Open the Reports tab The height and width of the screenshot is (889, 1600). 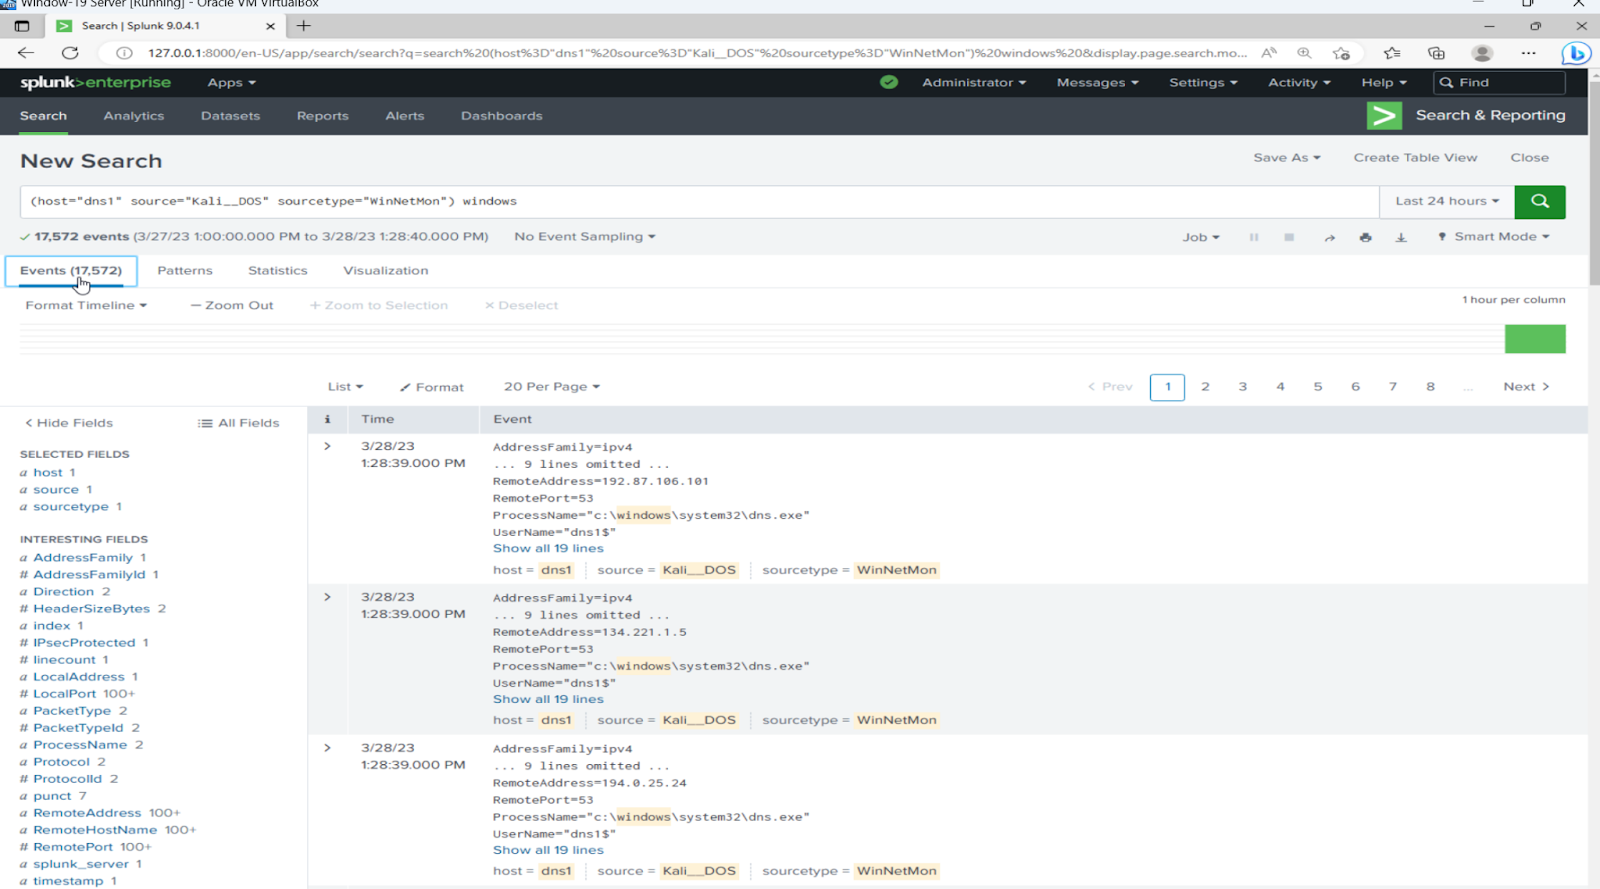[323, 116]
